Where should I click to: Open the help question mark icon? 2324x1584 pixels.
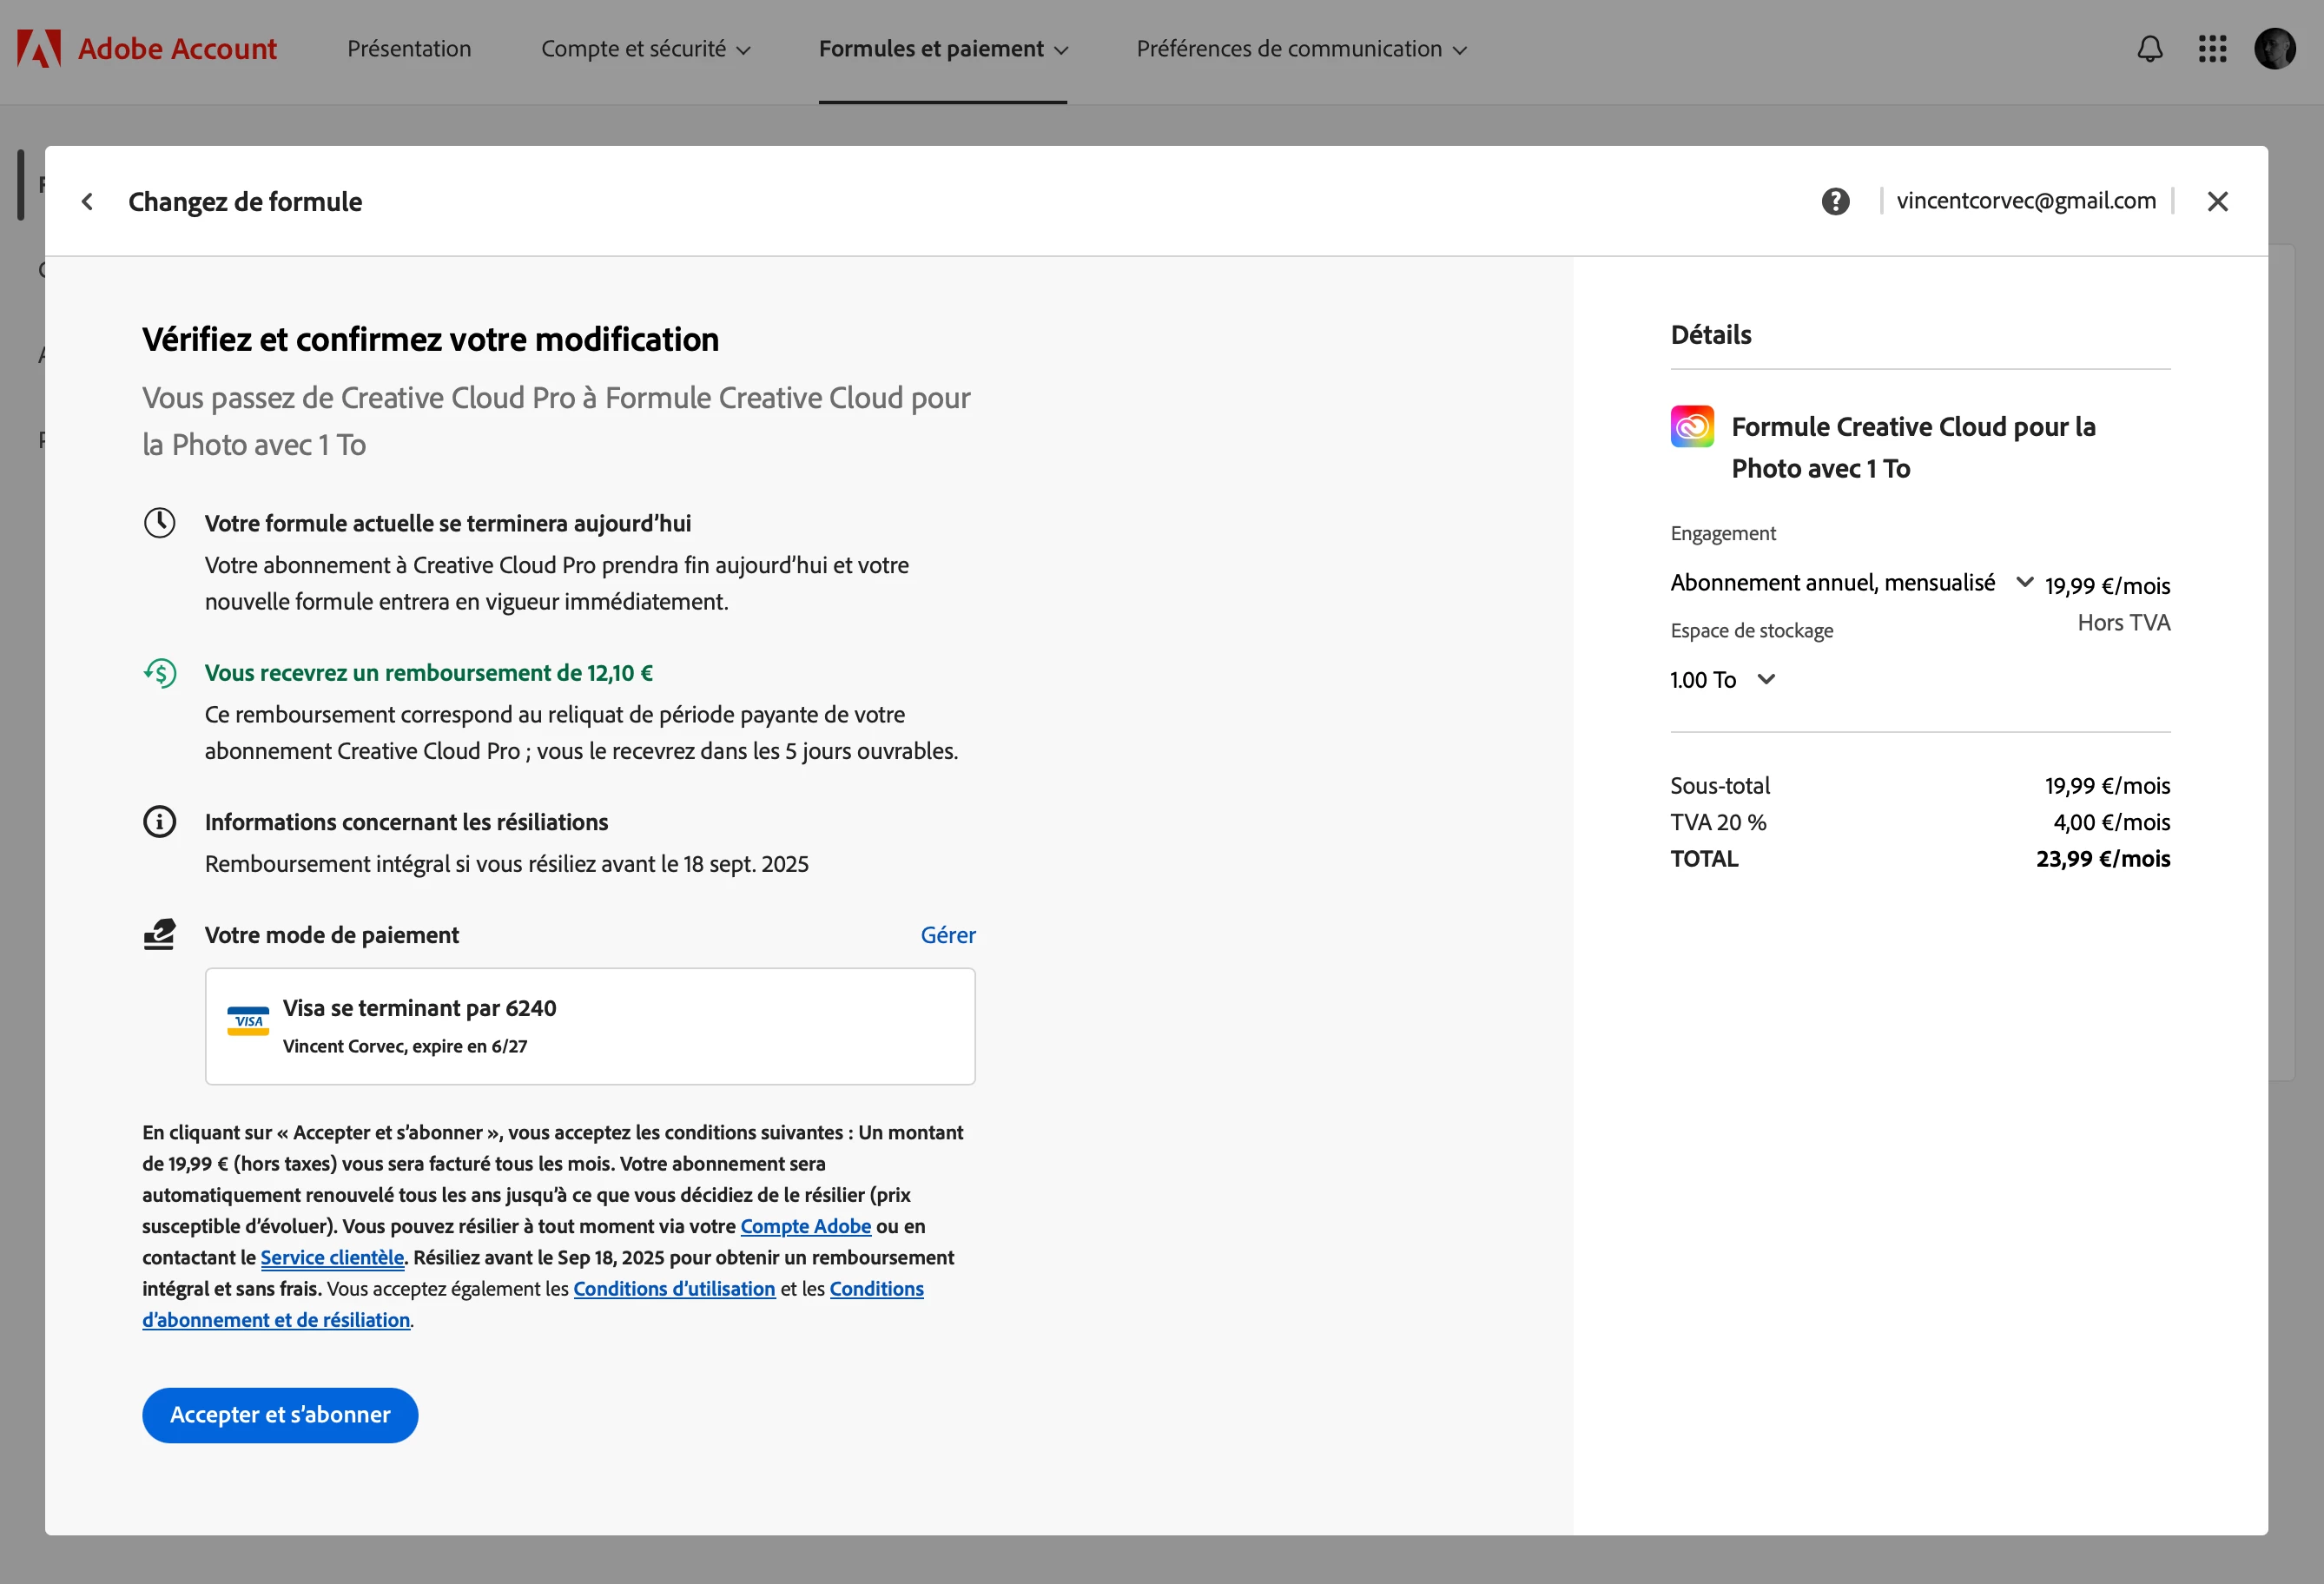[1835, 202]
